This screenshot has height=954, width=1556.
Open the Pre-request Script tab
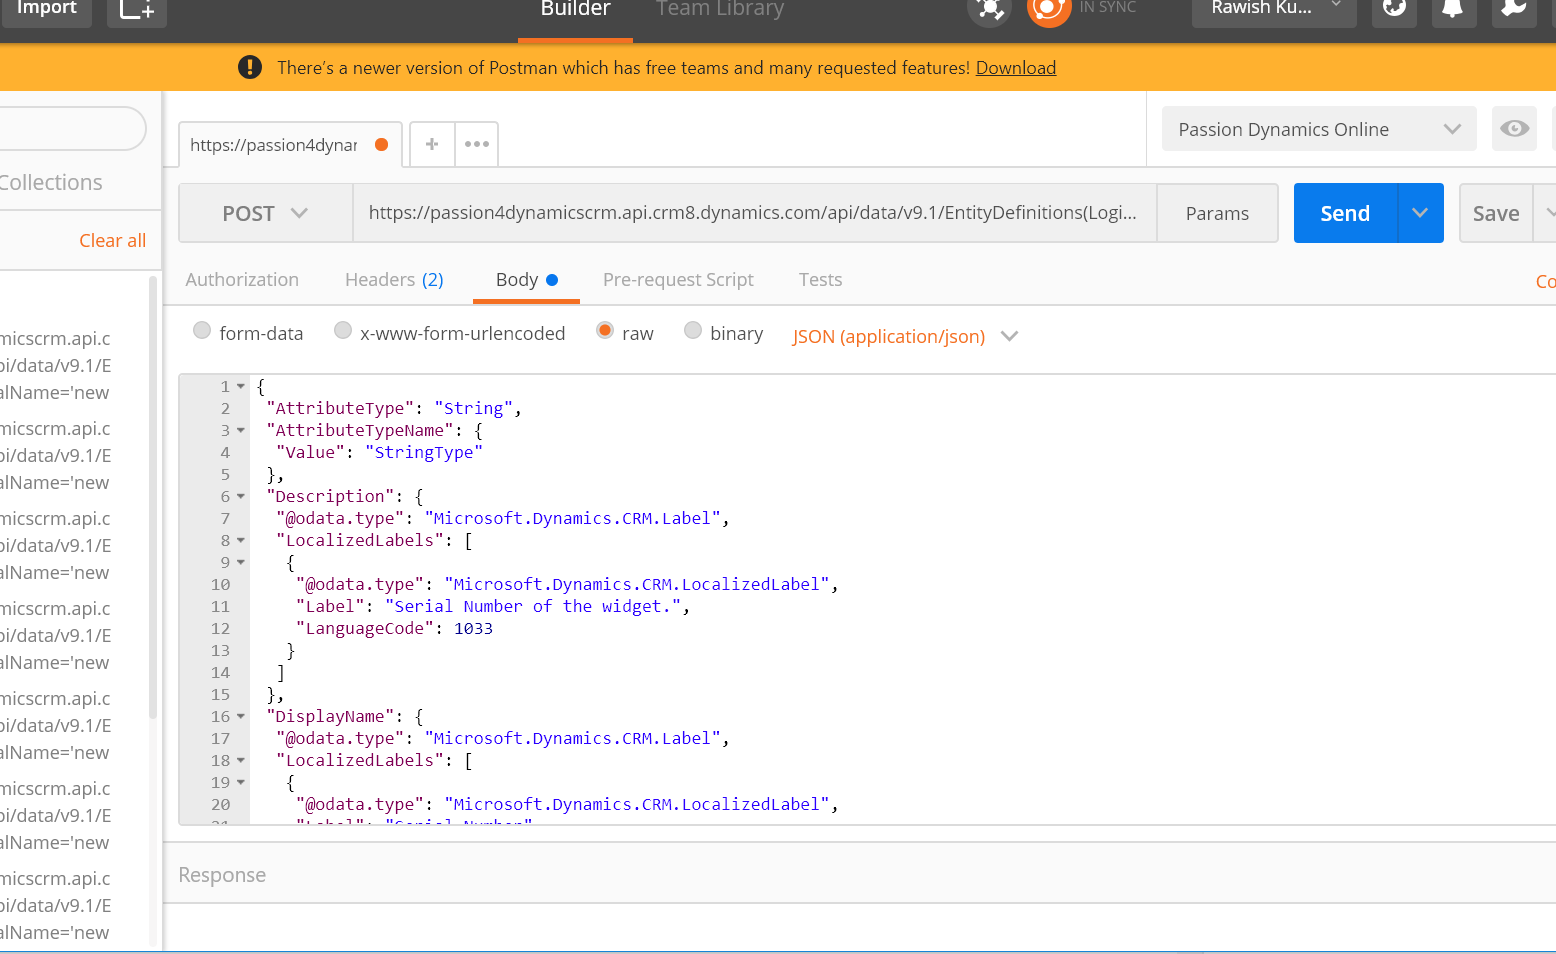point(678,280)
